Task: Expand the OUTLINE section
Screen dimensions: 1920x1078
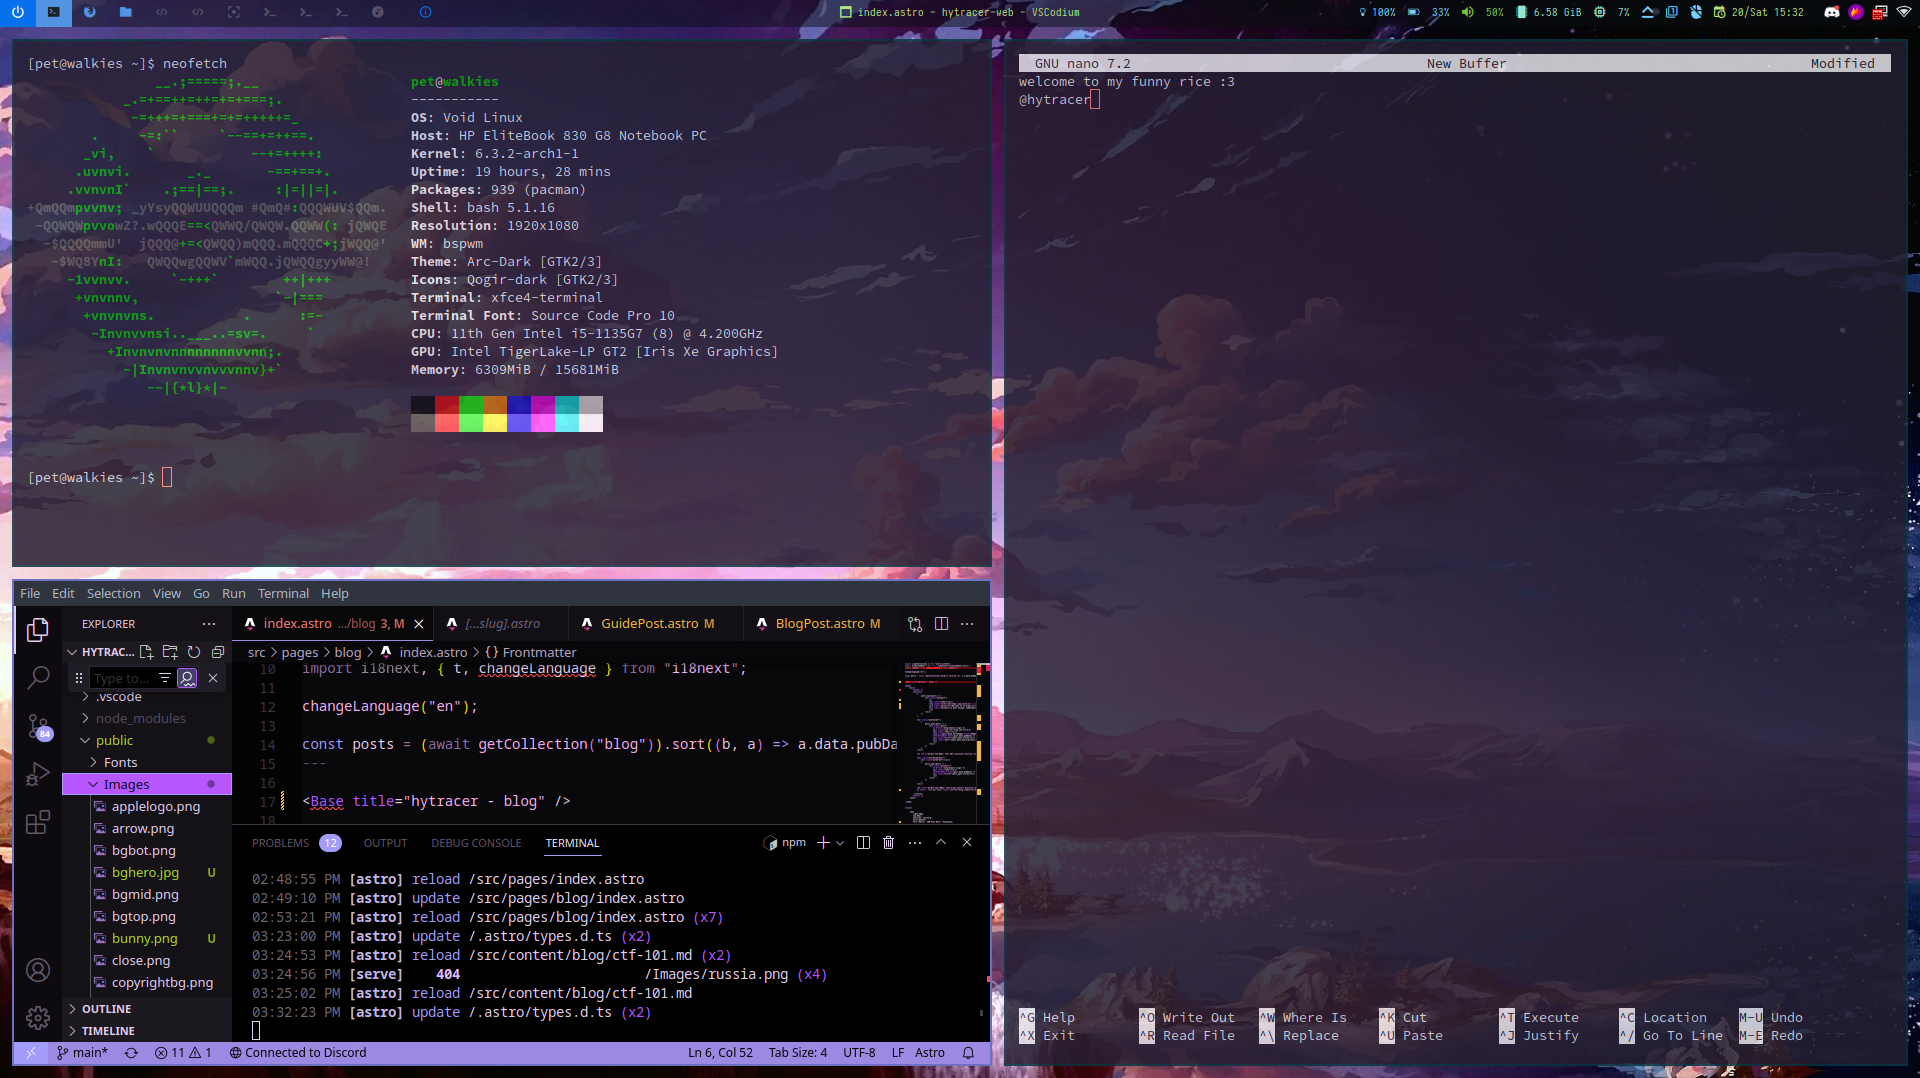Action: (x=106, y=1009)
